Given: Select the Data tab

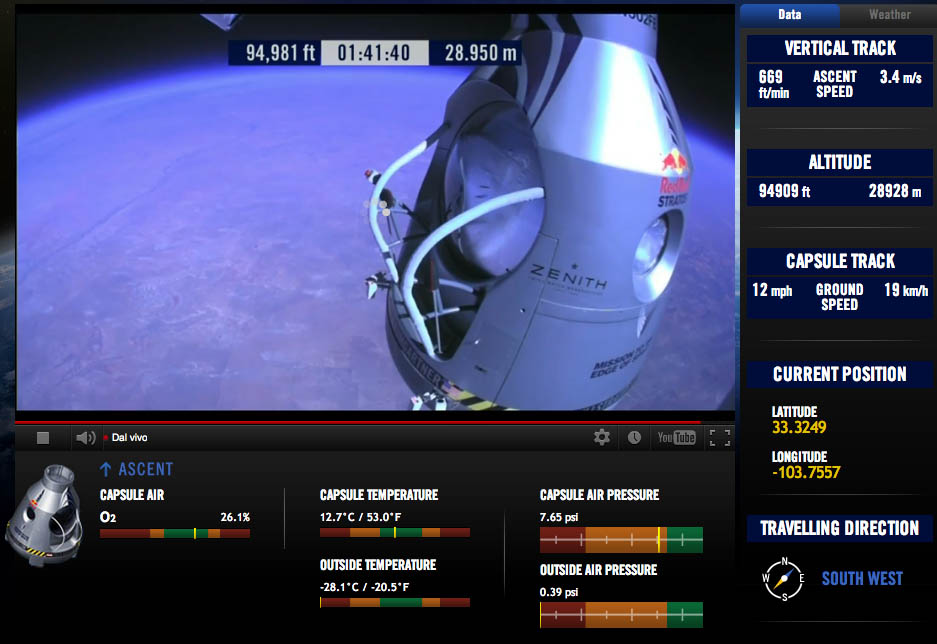Looking at the screenshot, I should click(789, 14).
